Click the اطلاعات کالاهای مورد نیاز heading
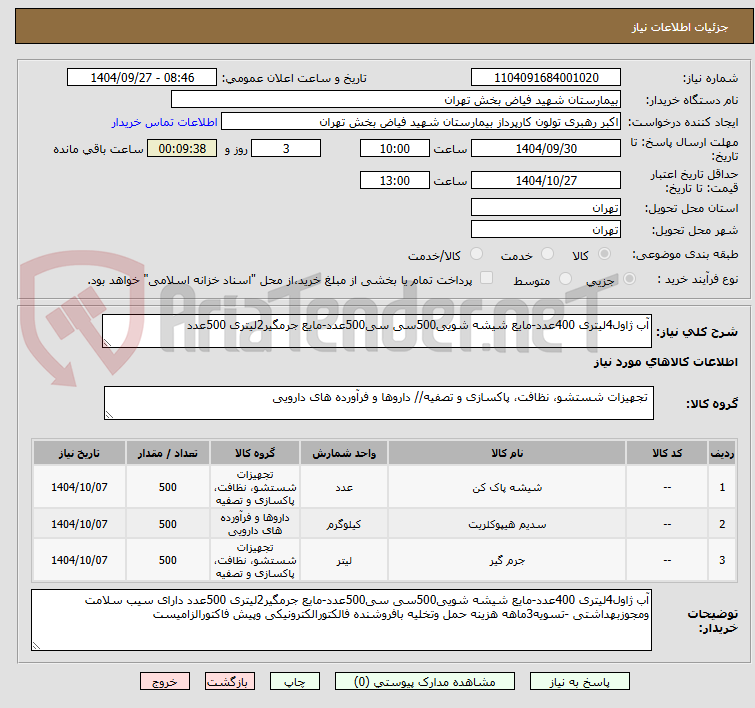 coord(665,362)
